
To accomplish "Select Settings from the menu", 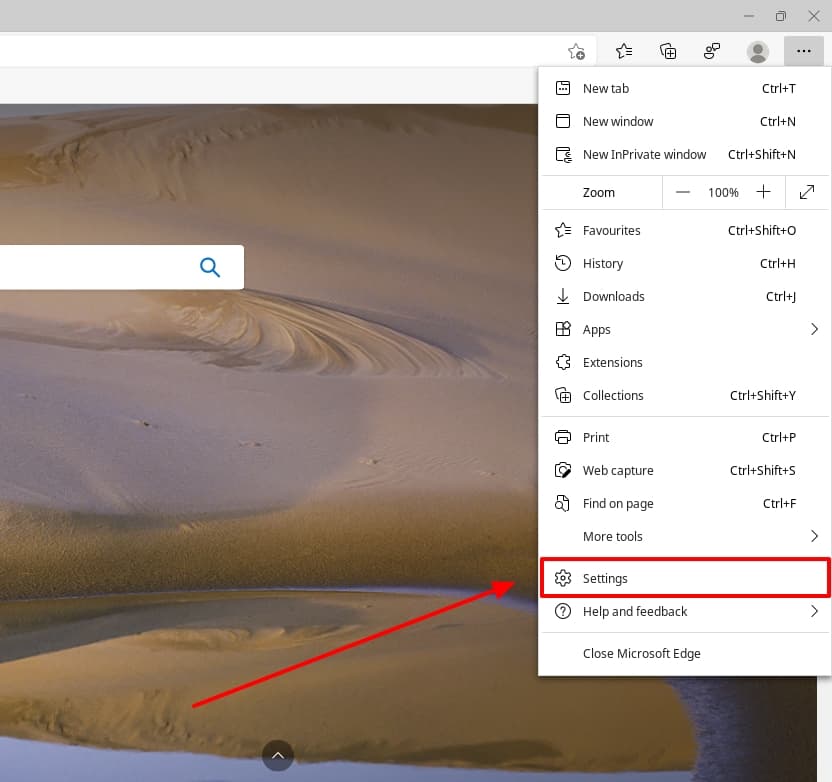I will [606, 578].
